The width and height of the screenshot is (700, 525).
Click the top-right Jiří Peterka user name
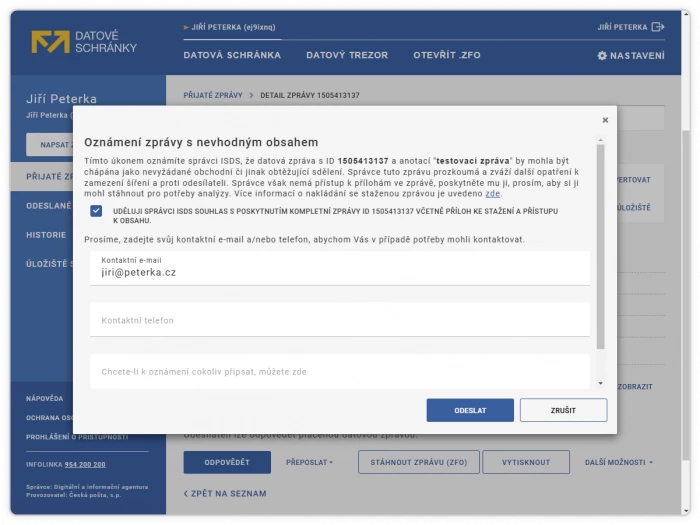pos(622,27)
